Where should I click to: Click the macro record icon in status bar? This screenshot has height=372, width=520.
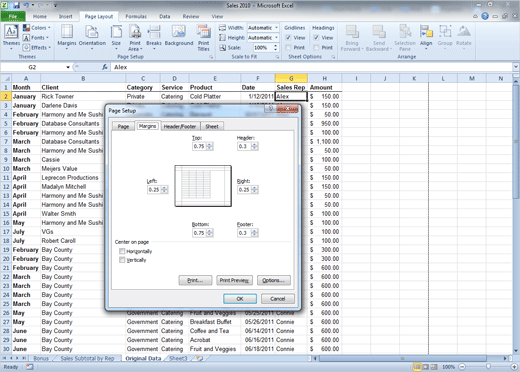30,367
